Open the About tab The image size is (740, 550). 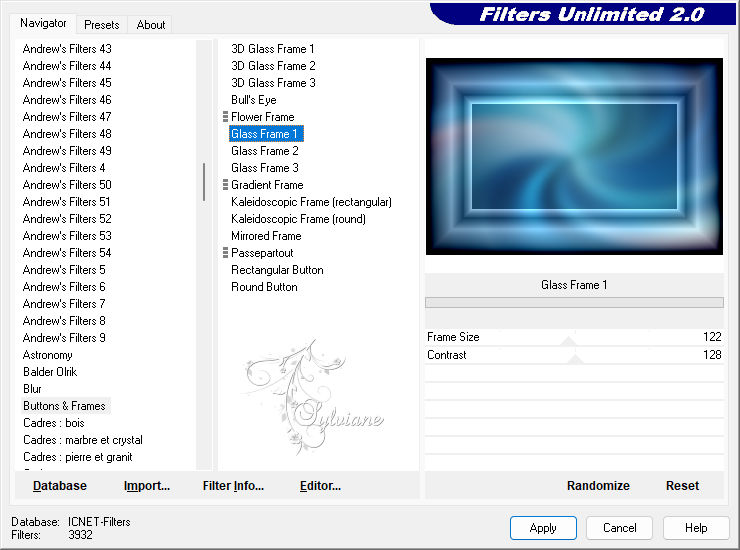pyautogui.click(x=151, y=25)
